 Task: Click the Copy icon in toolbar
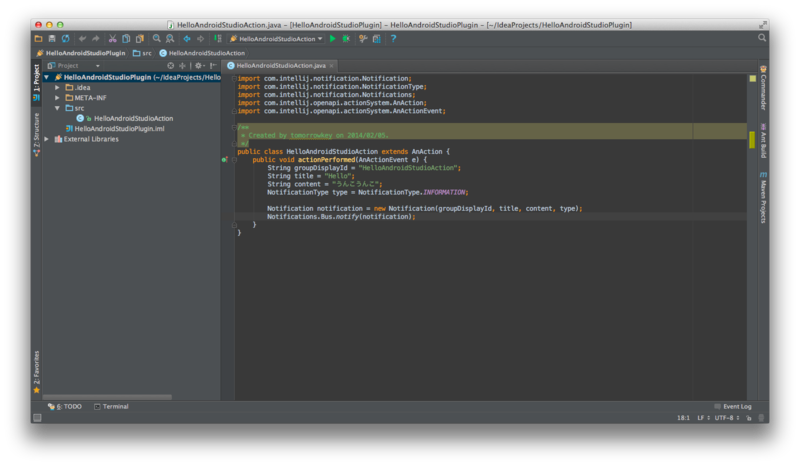click(126, 39)
